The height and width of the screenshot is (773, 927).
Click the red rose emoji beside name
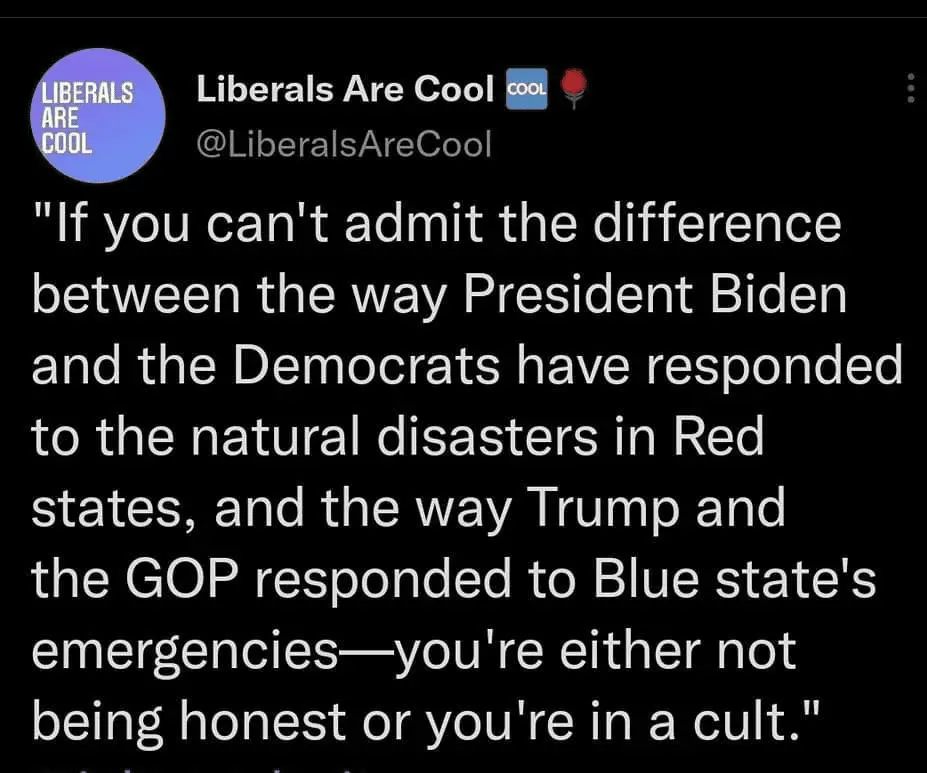573,89
